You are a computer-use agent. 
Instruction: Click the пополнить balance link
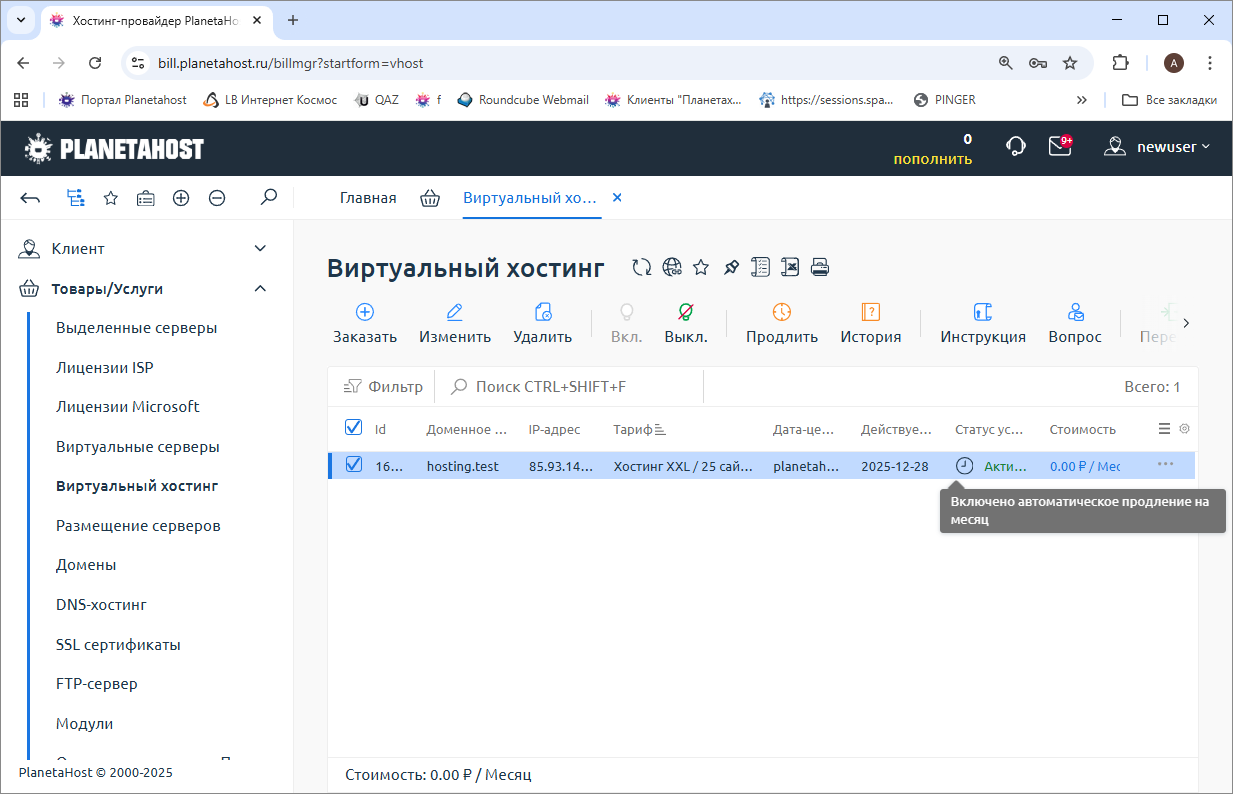932,159
